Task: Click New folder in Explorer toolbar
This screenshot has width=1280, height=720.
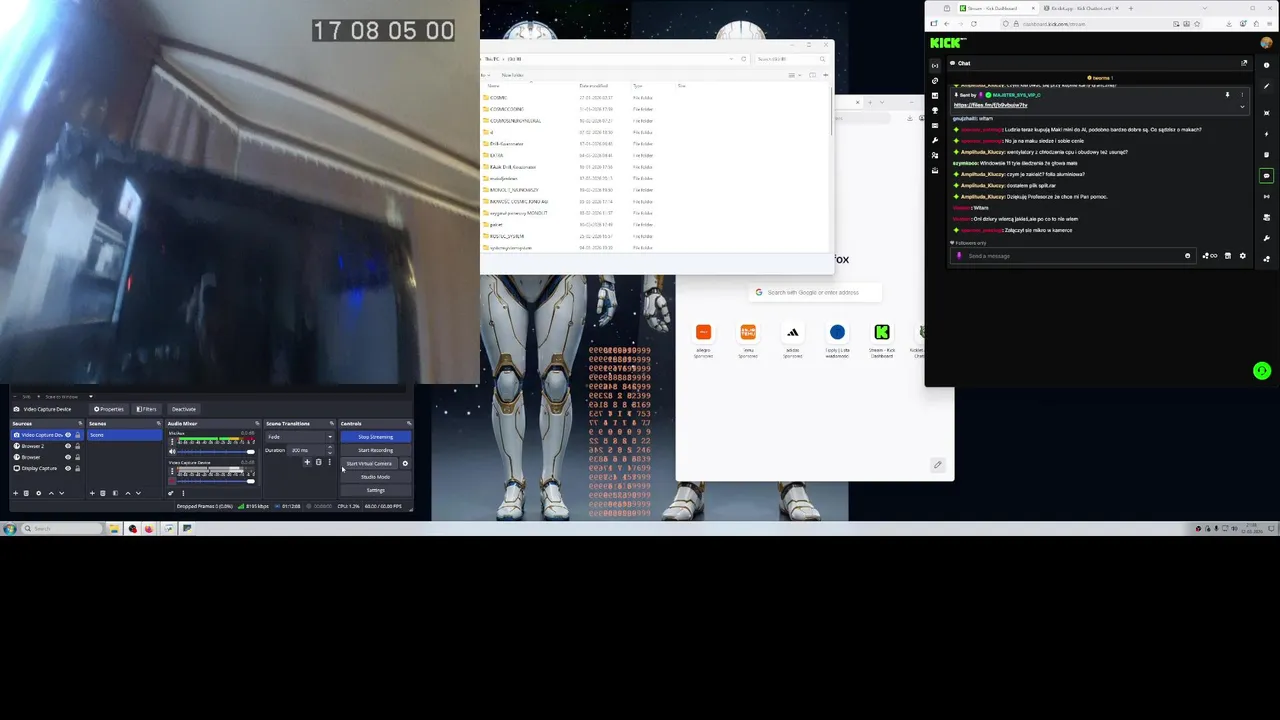Action: (x=513, y=75)
